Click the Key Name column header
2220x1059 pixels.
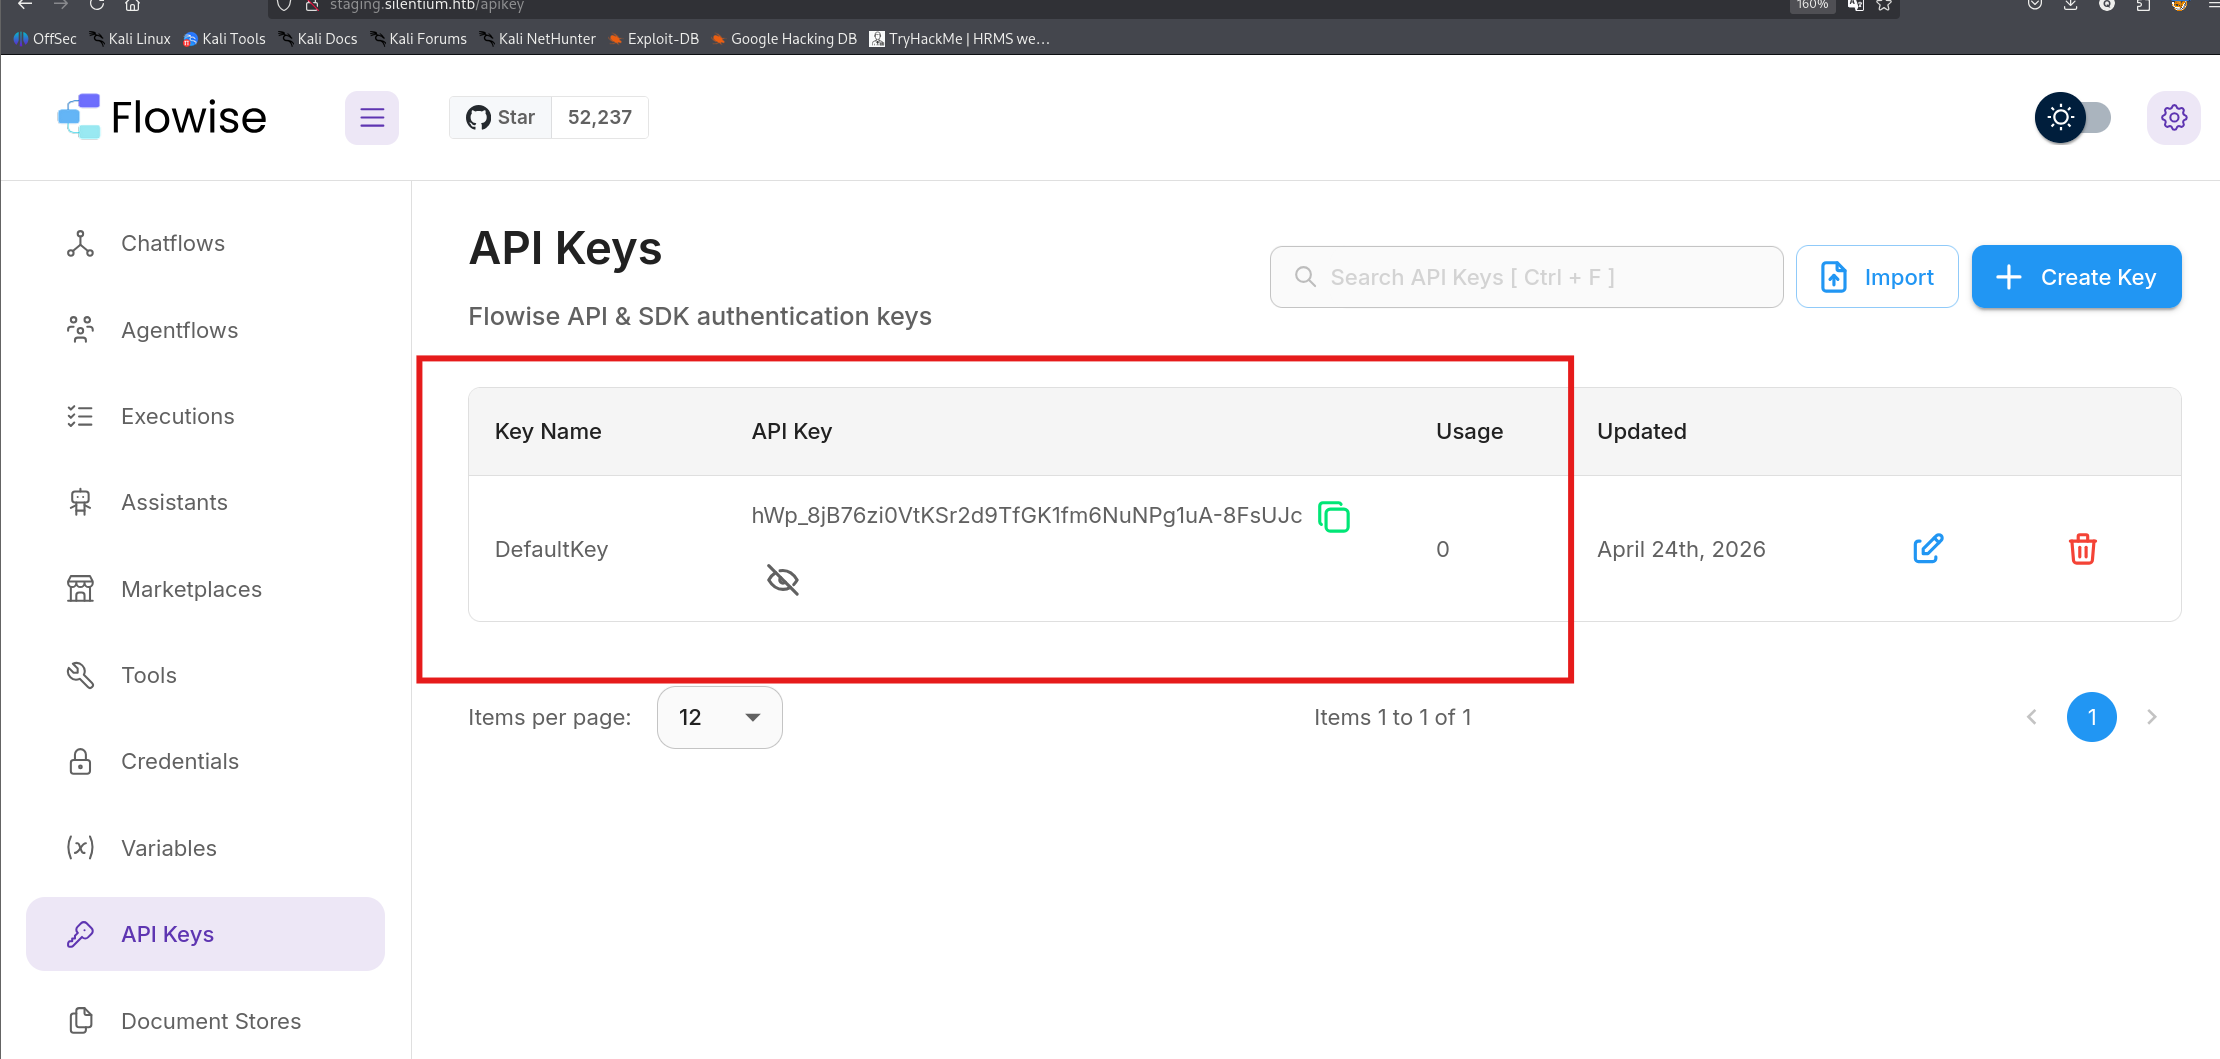(x=548, y=431)
